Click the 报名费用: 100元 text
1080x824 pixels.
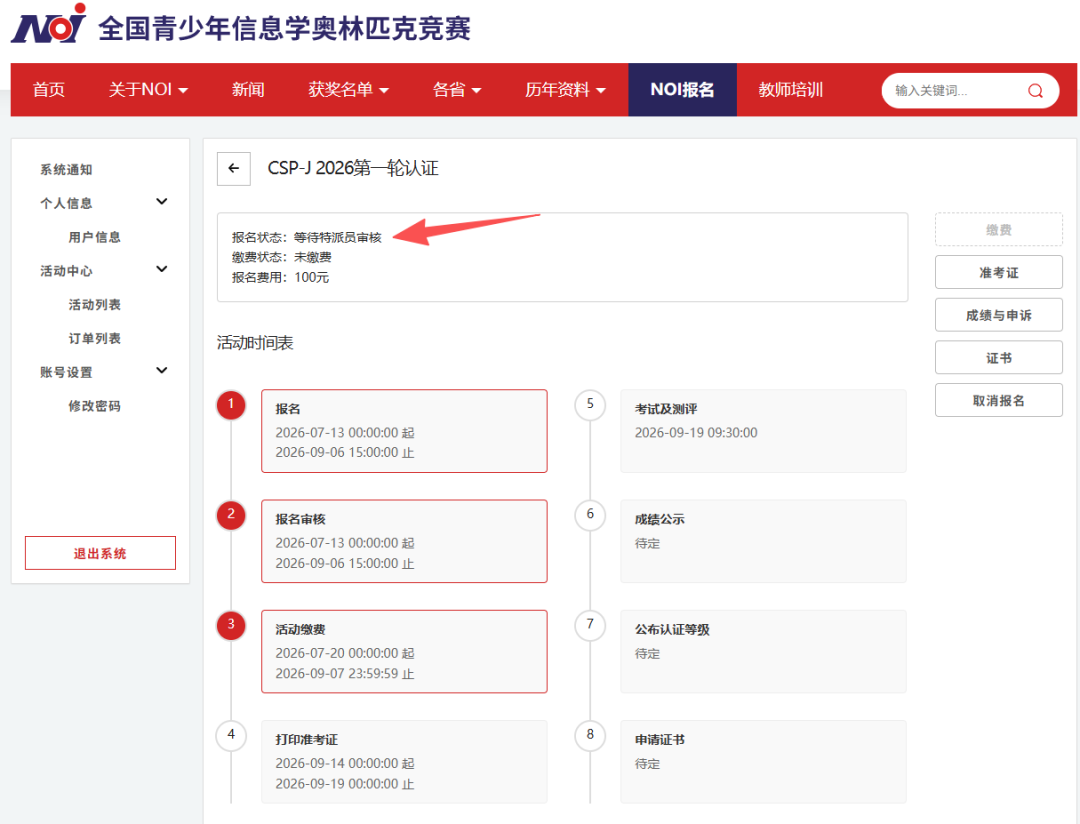tap(280, 278)
